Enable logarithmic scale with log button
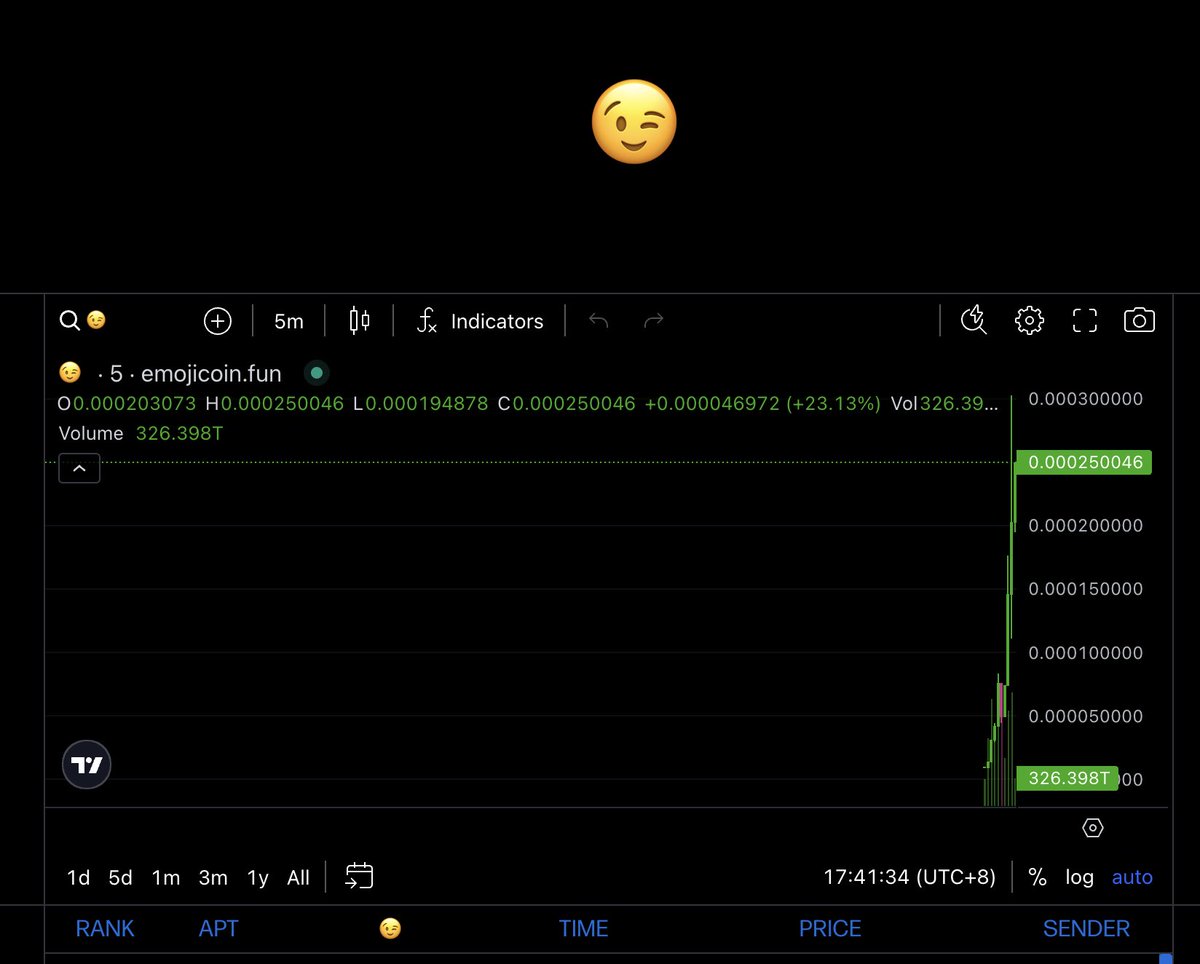The image size is (1200, 964). pyautogui.click(x=1079, y=877)
